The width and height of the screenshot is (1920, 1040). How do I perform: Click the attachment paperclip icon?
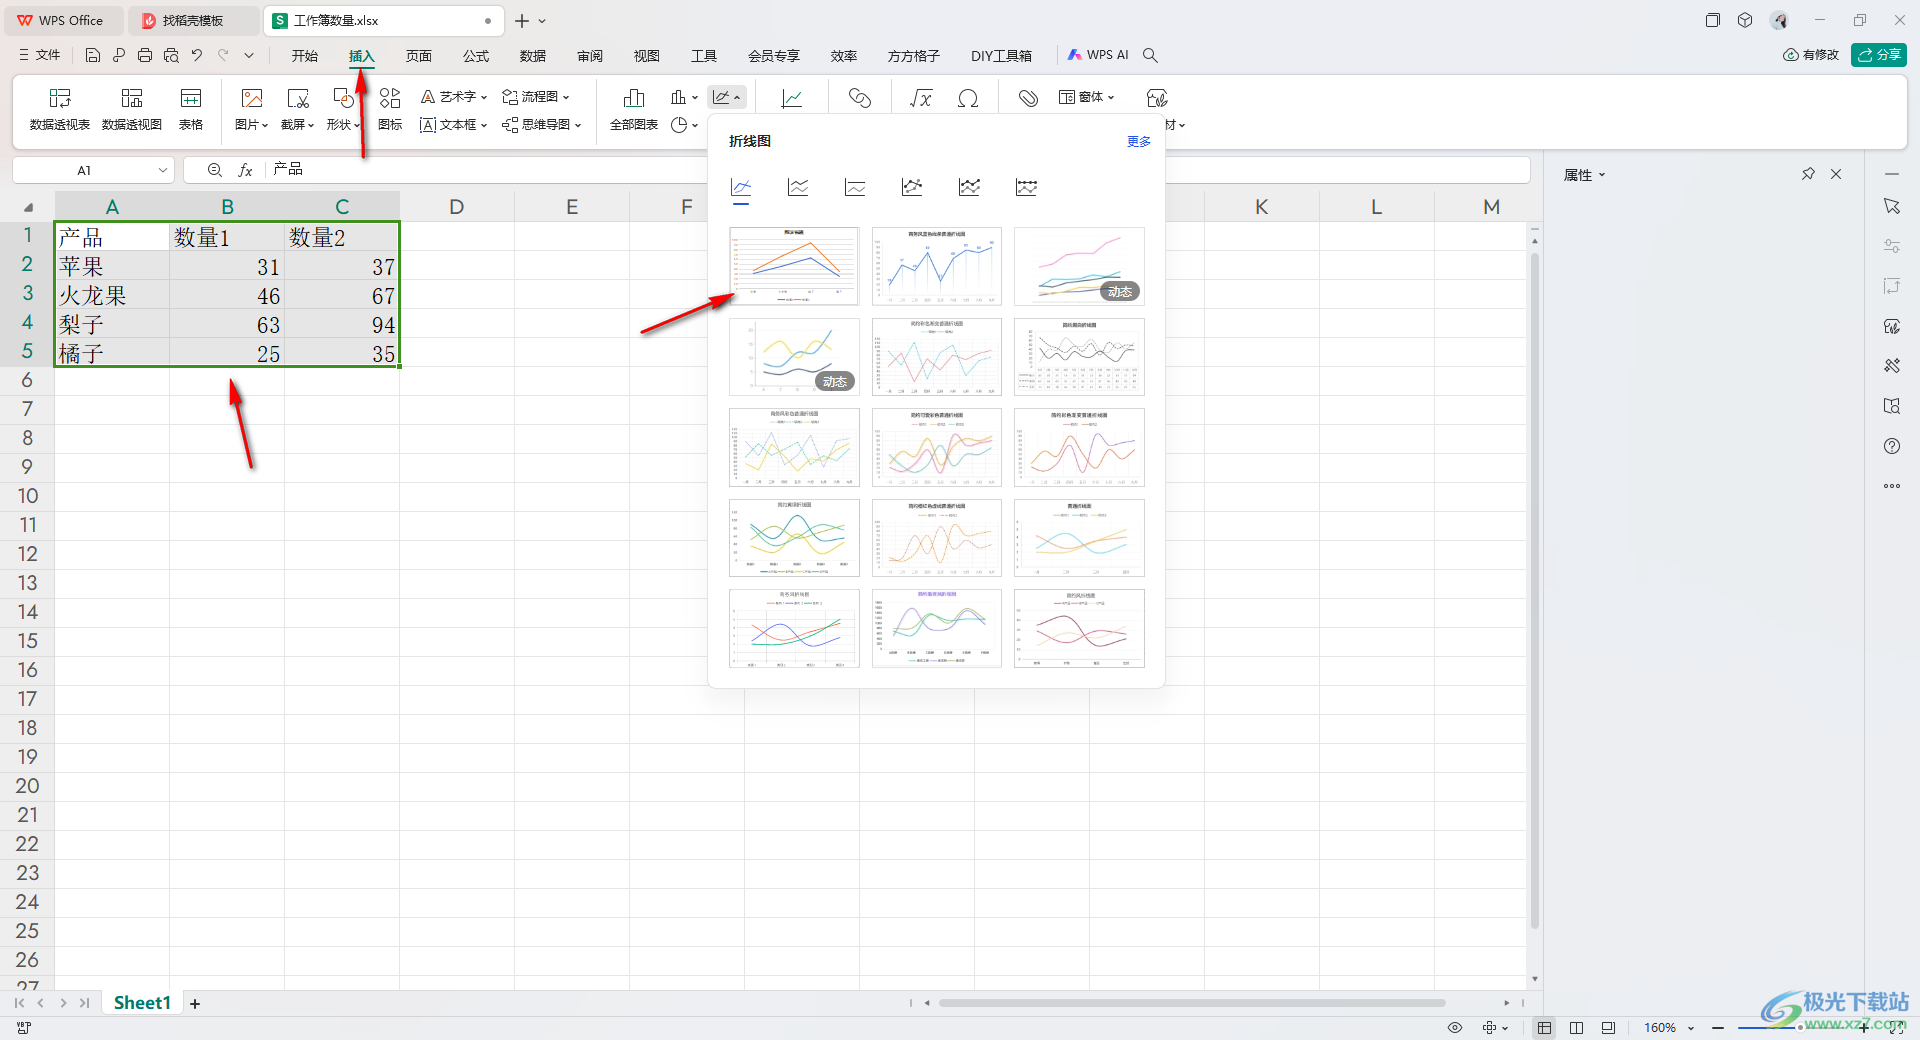(1028, 98)
